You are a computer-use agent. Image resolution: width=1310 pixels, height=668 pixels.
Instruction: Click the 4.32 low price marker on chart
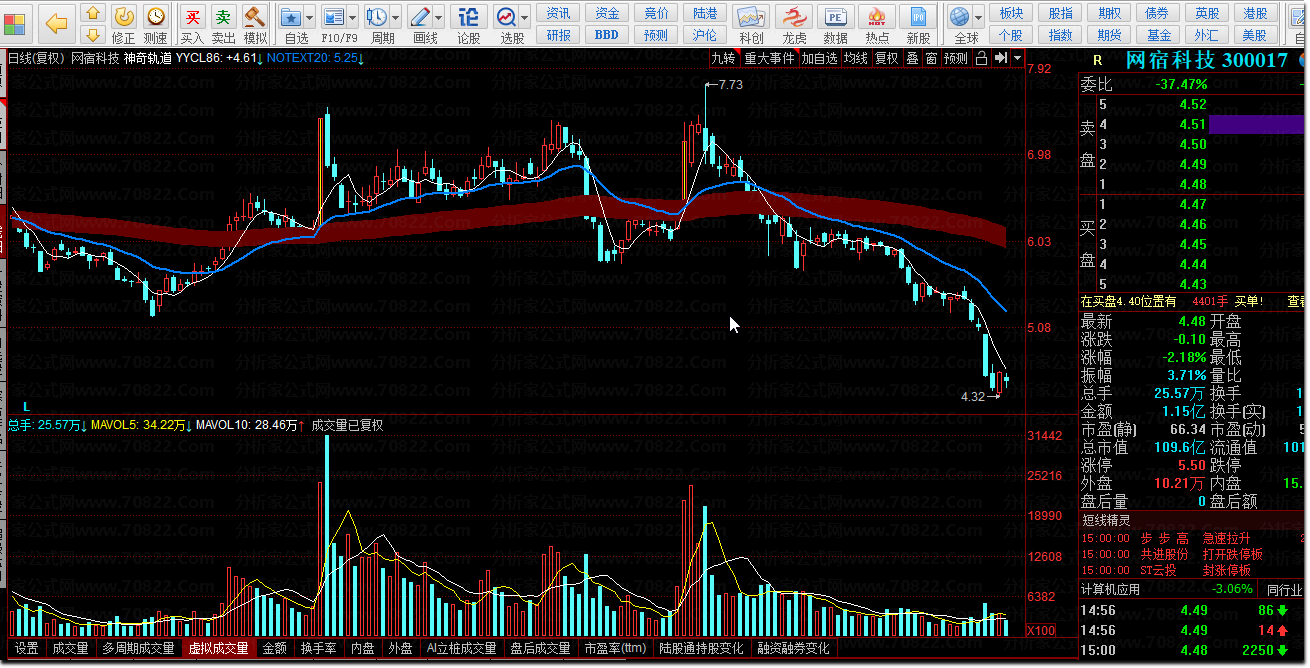[x=972, y=397]
